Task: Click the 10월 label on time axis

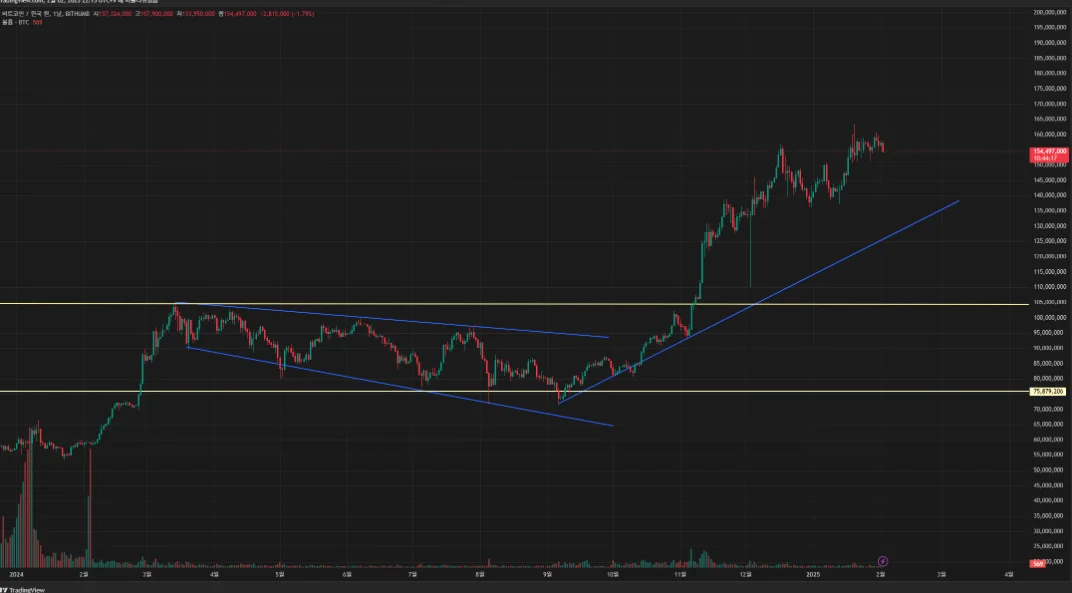Action: [613, 575]
